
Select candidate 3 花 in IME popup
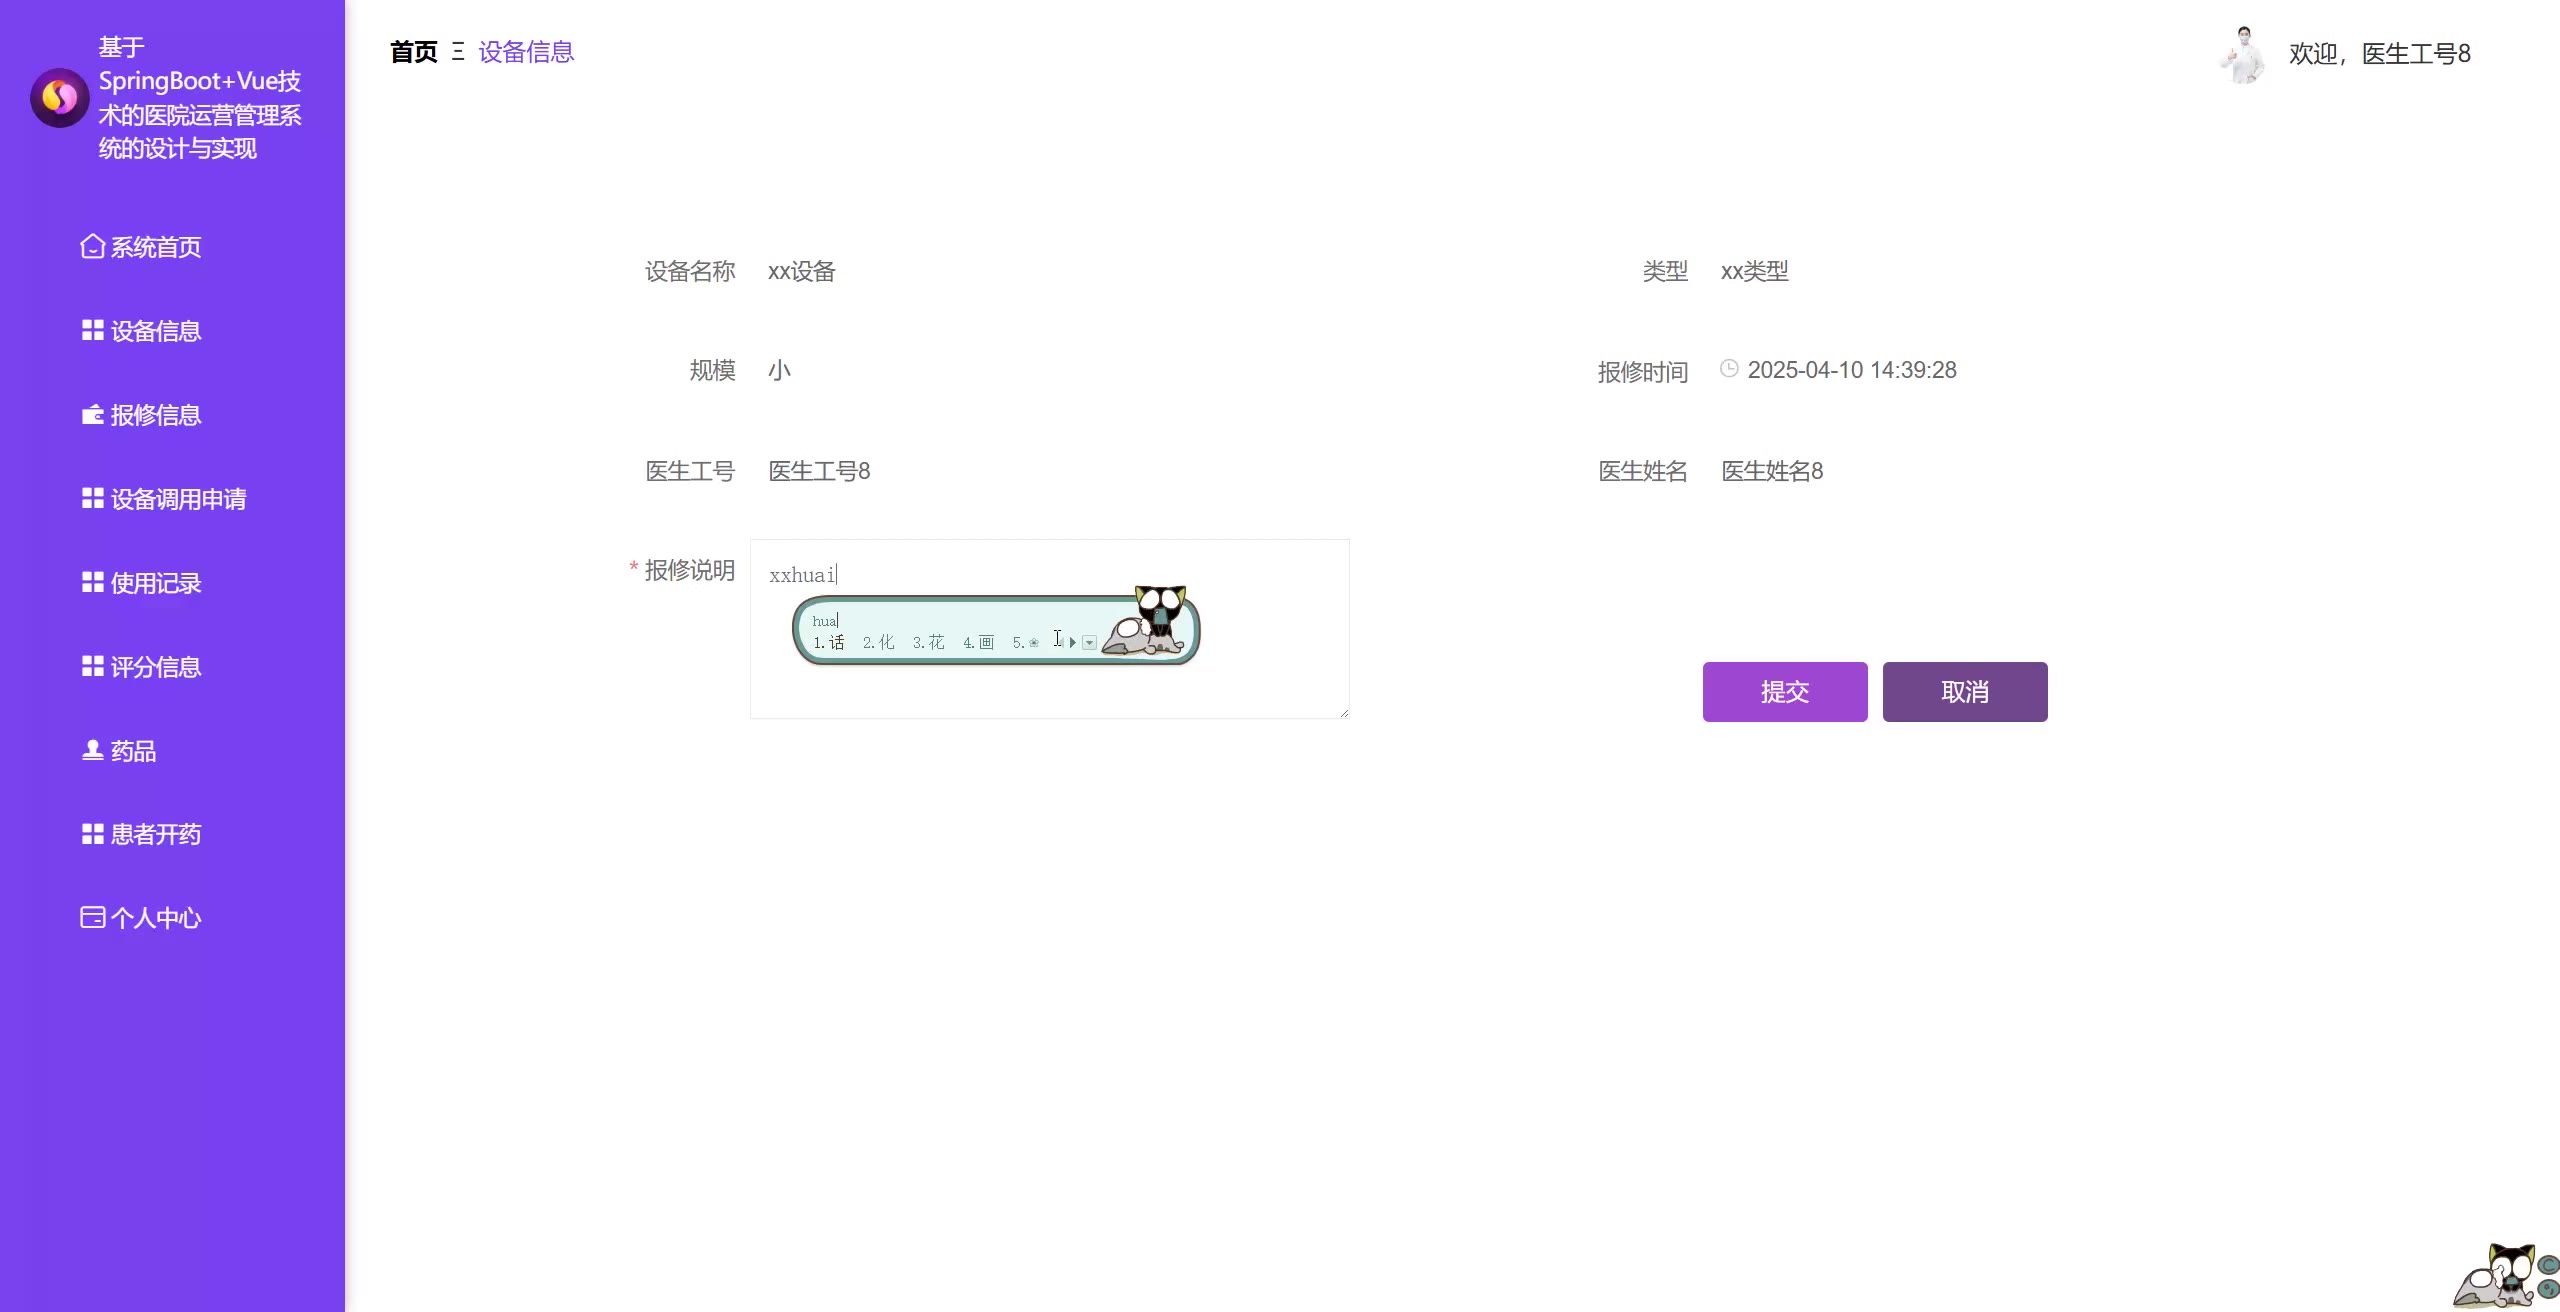[929, 642]
